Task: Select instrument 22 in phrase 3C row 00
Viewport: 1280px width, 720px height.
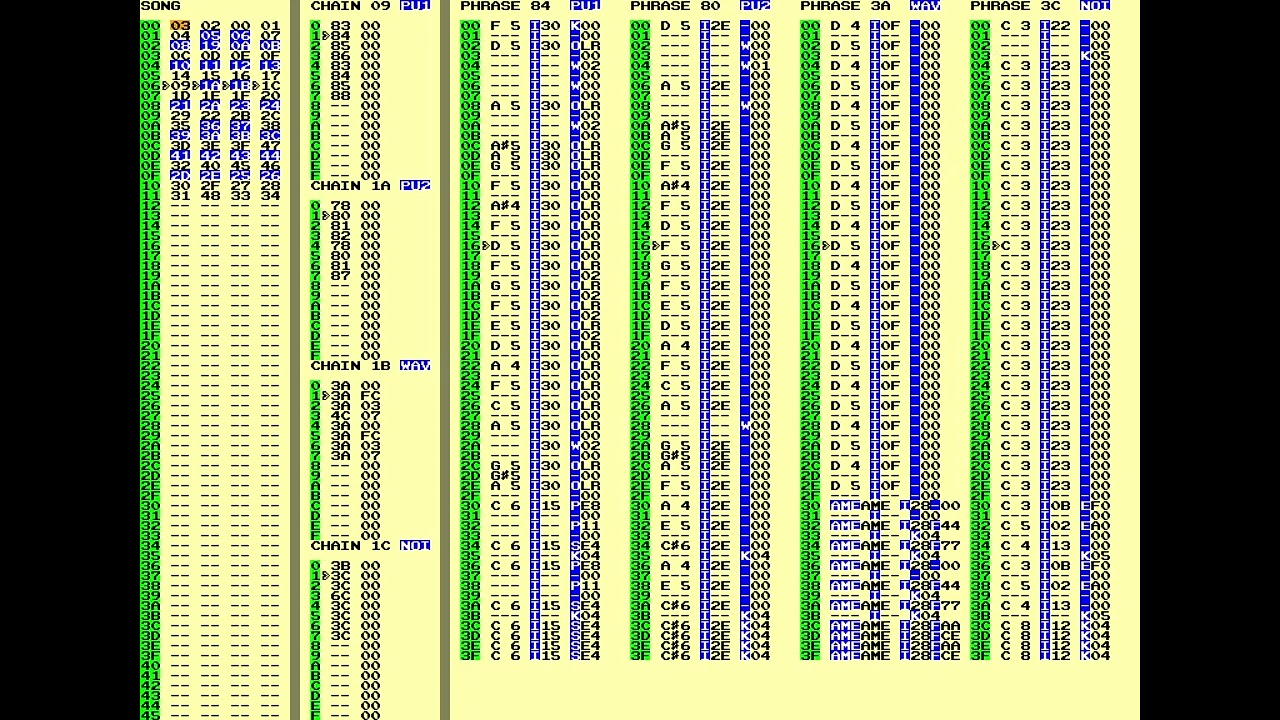Action: tap(1060, 26)
